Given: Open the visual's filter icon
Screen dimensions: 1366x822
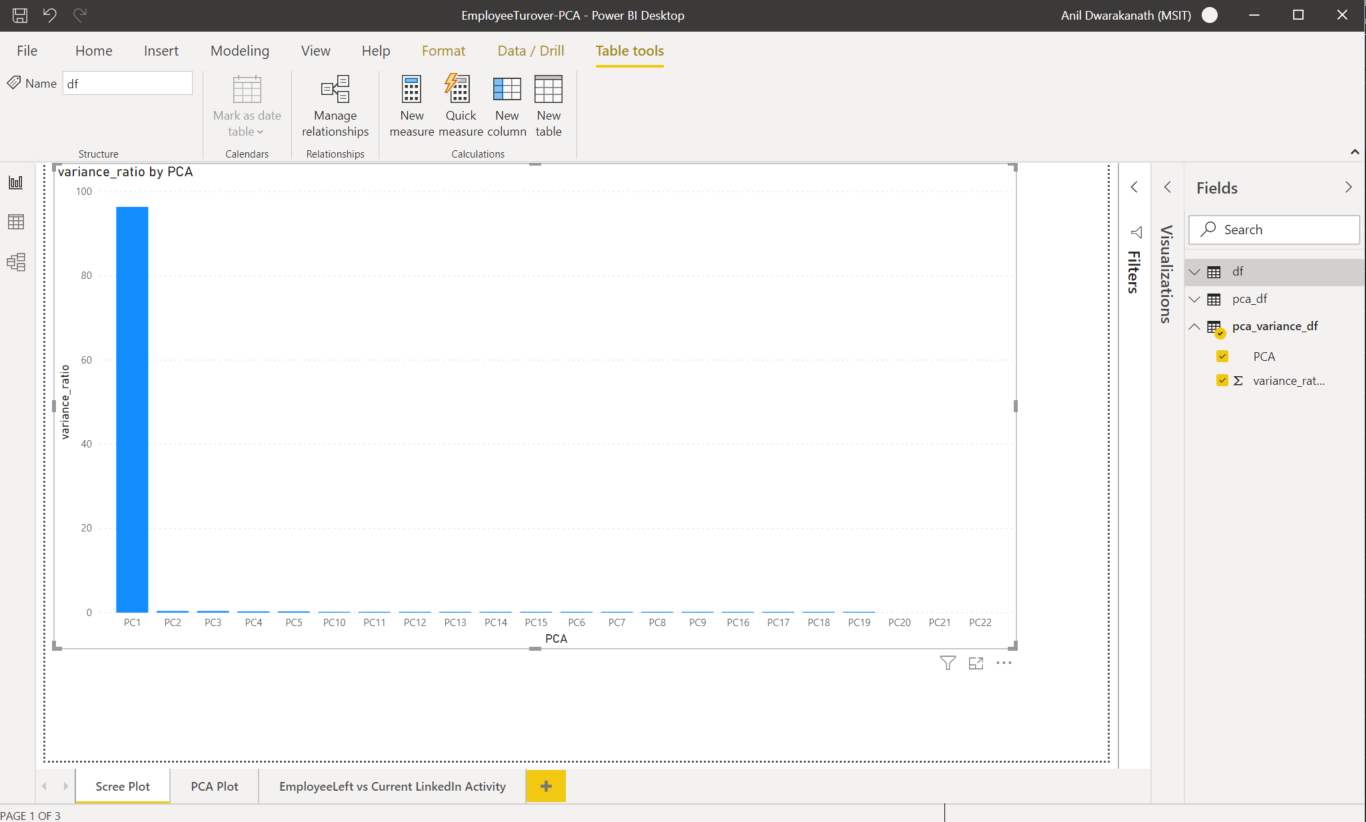Looking at the screenshot, I should (948, 663).
